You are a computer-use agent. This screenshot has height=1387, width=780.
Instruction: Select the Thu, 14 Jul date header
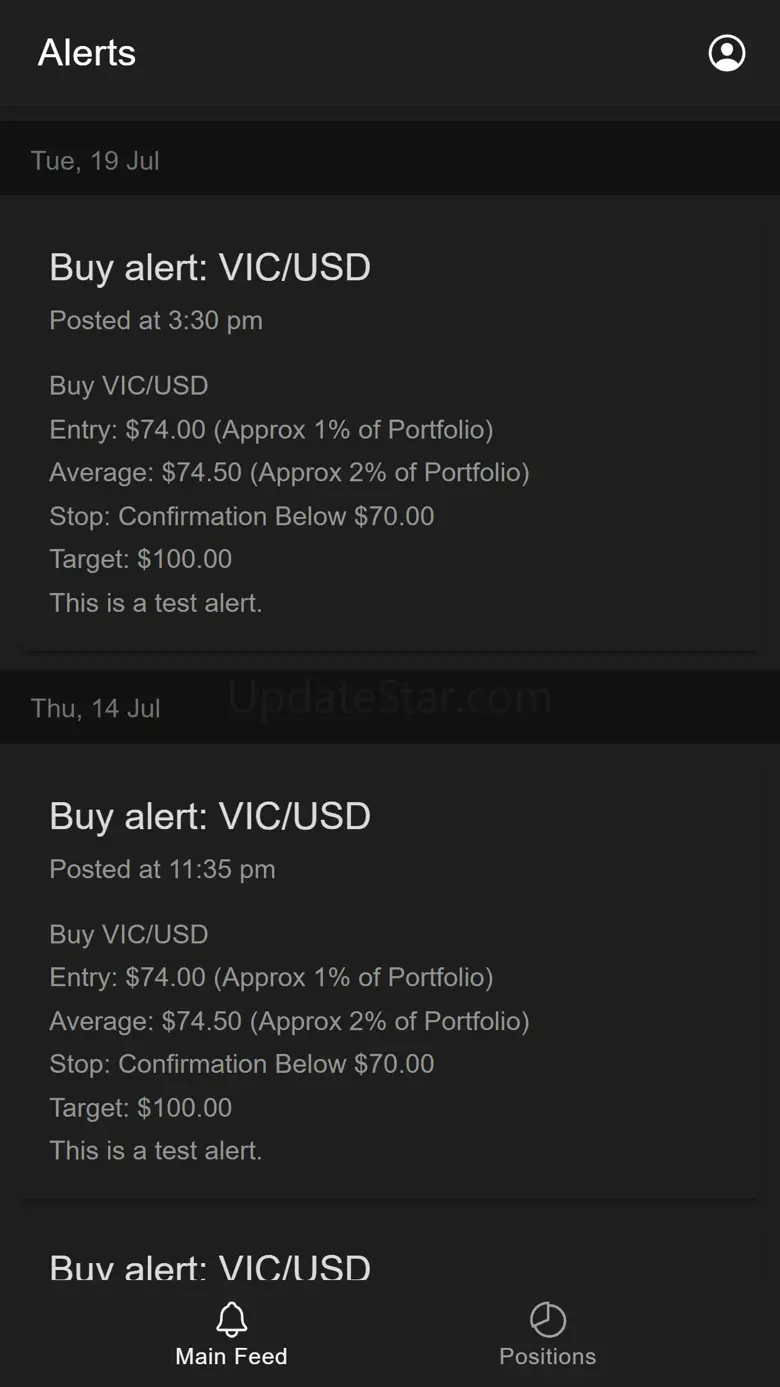point(95,709)
